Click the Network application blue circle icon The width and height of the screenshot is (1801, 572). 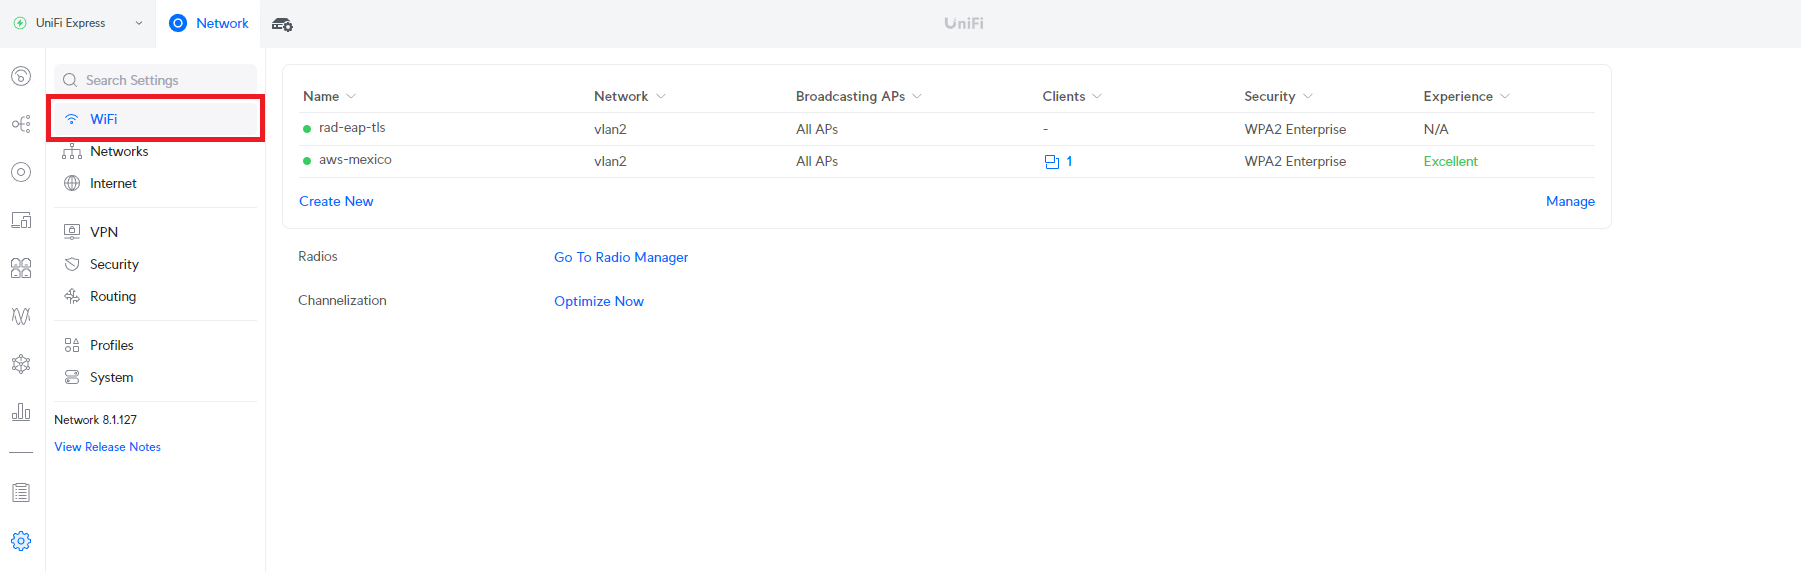[178, 23]
